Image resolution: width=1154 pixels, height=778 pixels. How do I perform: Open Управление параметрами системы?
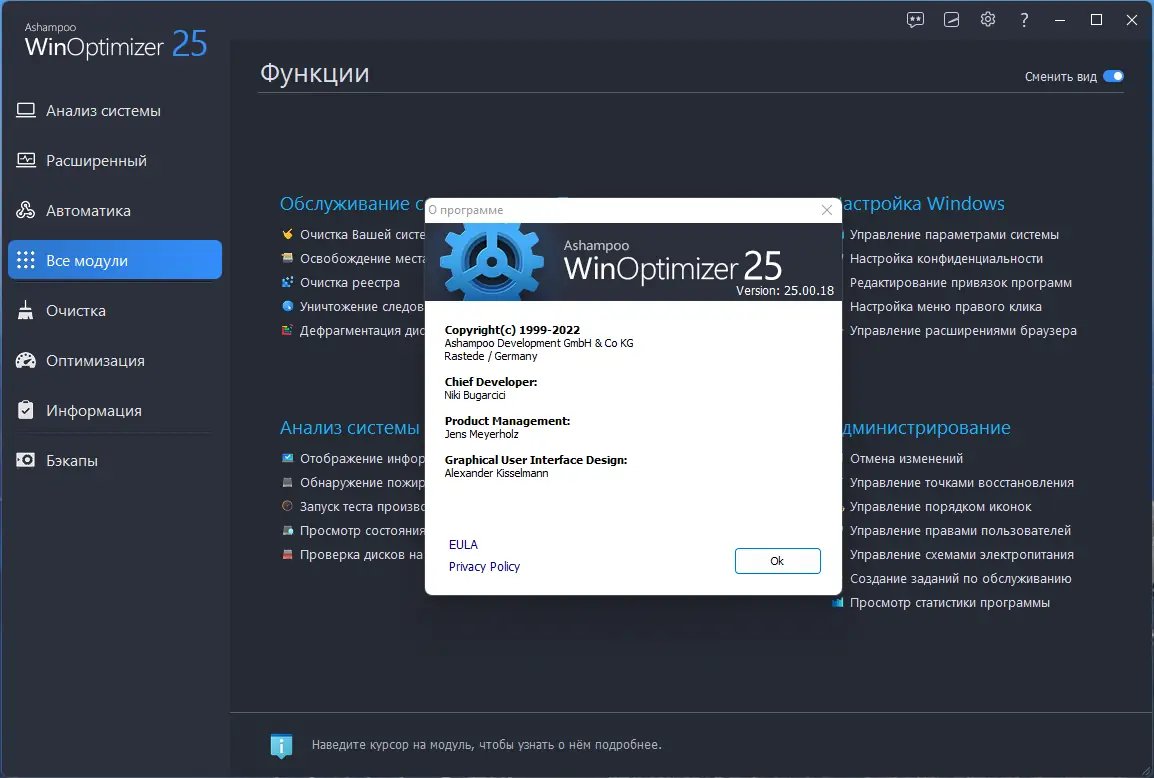pyautogui.click(x=954, y=235)
